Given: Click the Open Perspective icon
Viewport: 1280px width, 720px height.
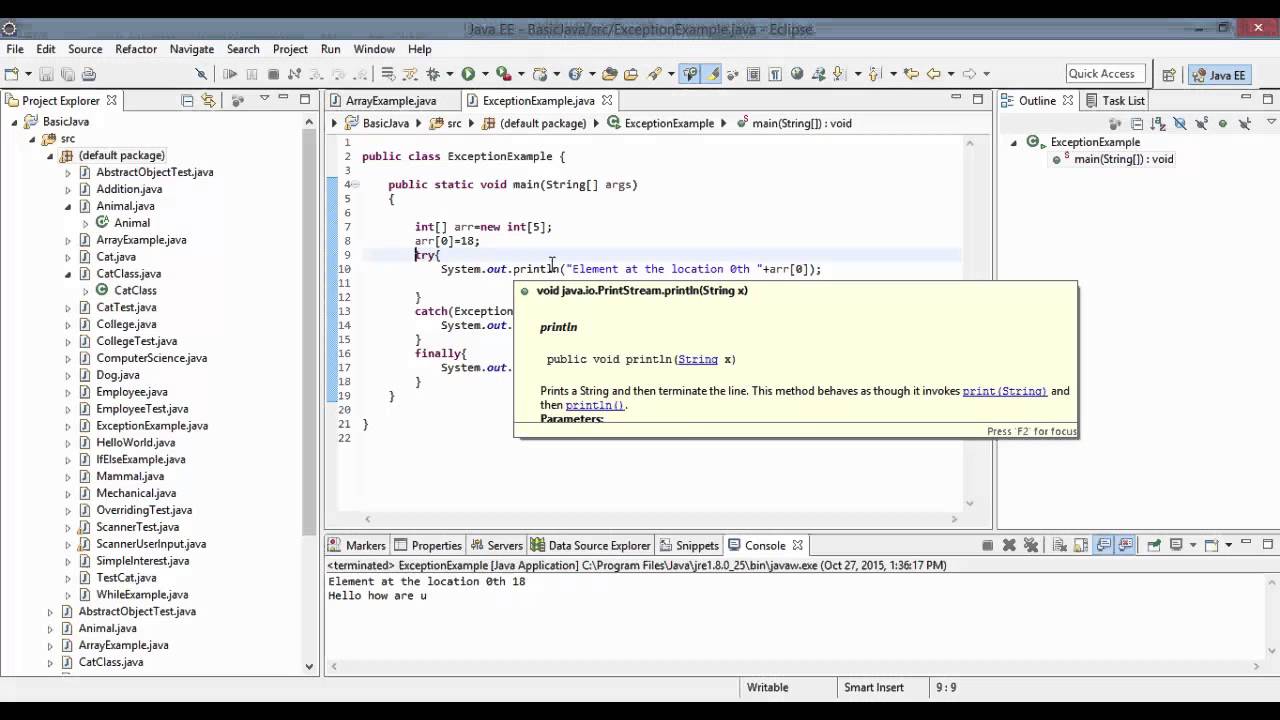Looking at the screenshot, I should click(x=1168, y=74).
